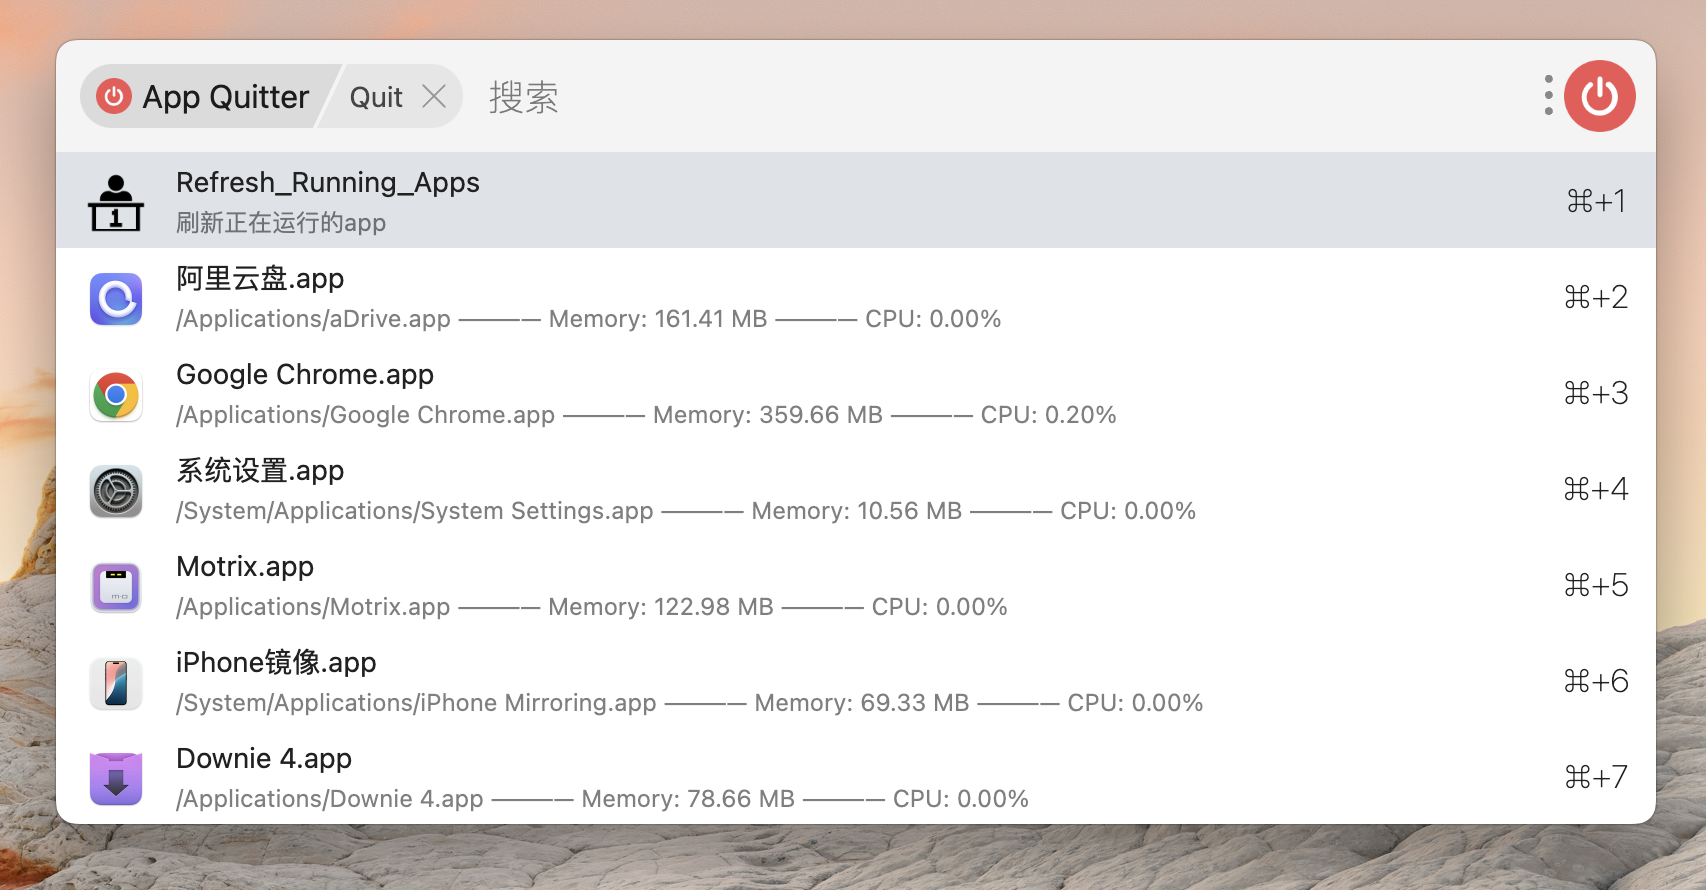Viewport: 1706px width, 890px height.
Task: Click the 刷新正在运行的app subtitle
Action: point(281,223)
